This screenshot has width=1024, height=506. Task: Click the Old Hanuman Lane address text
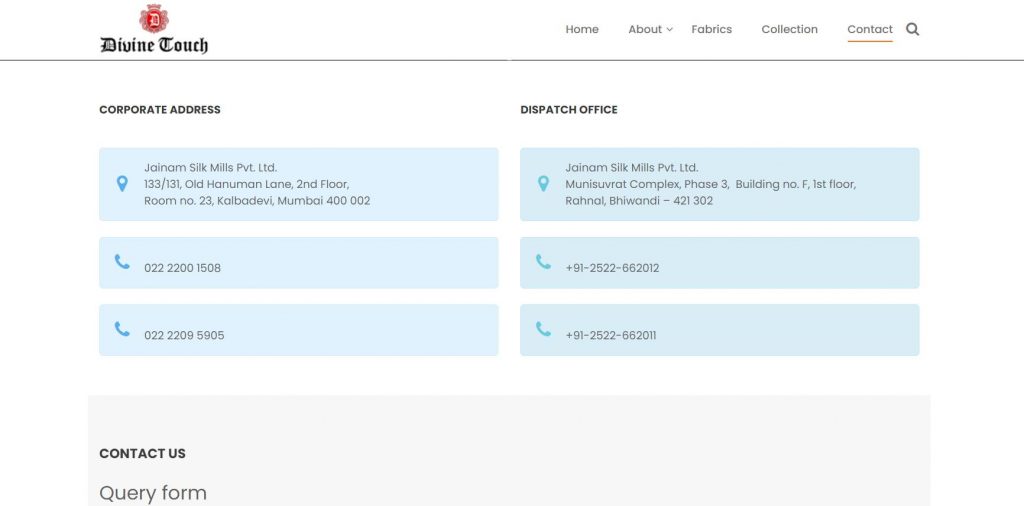point(247,184)
